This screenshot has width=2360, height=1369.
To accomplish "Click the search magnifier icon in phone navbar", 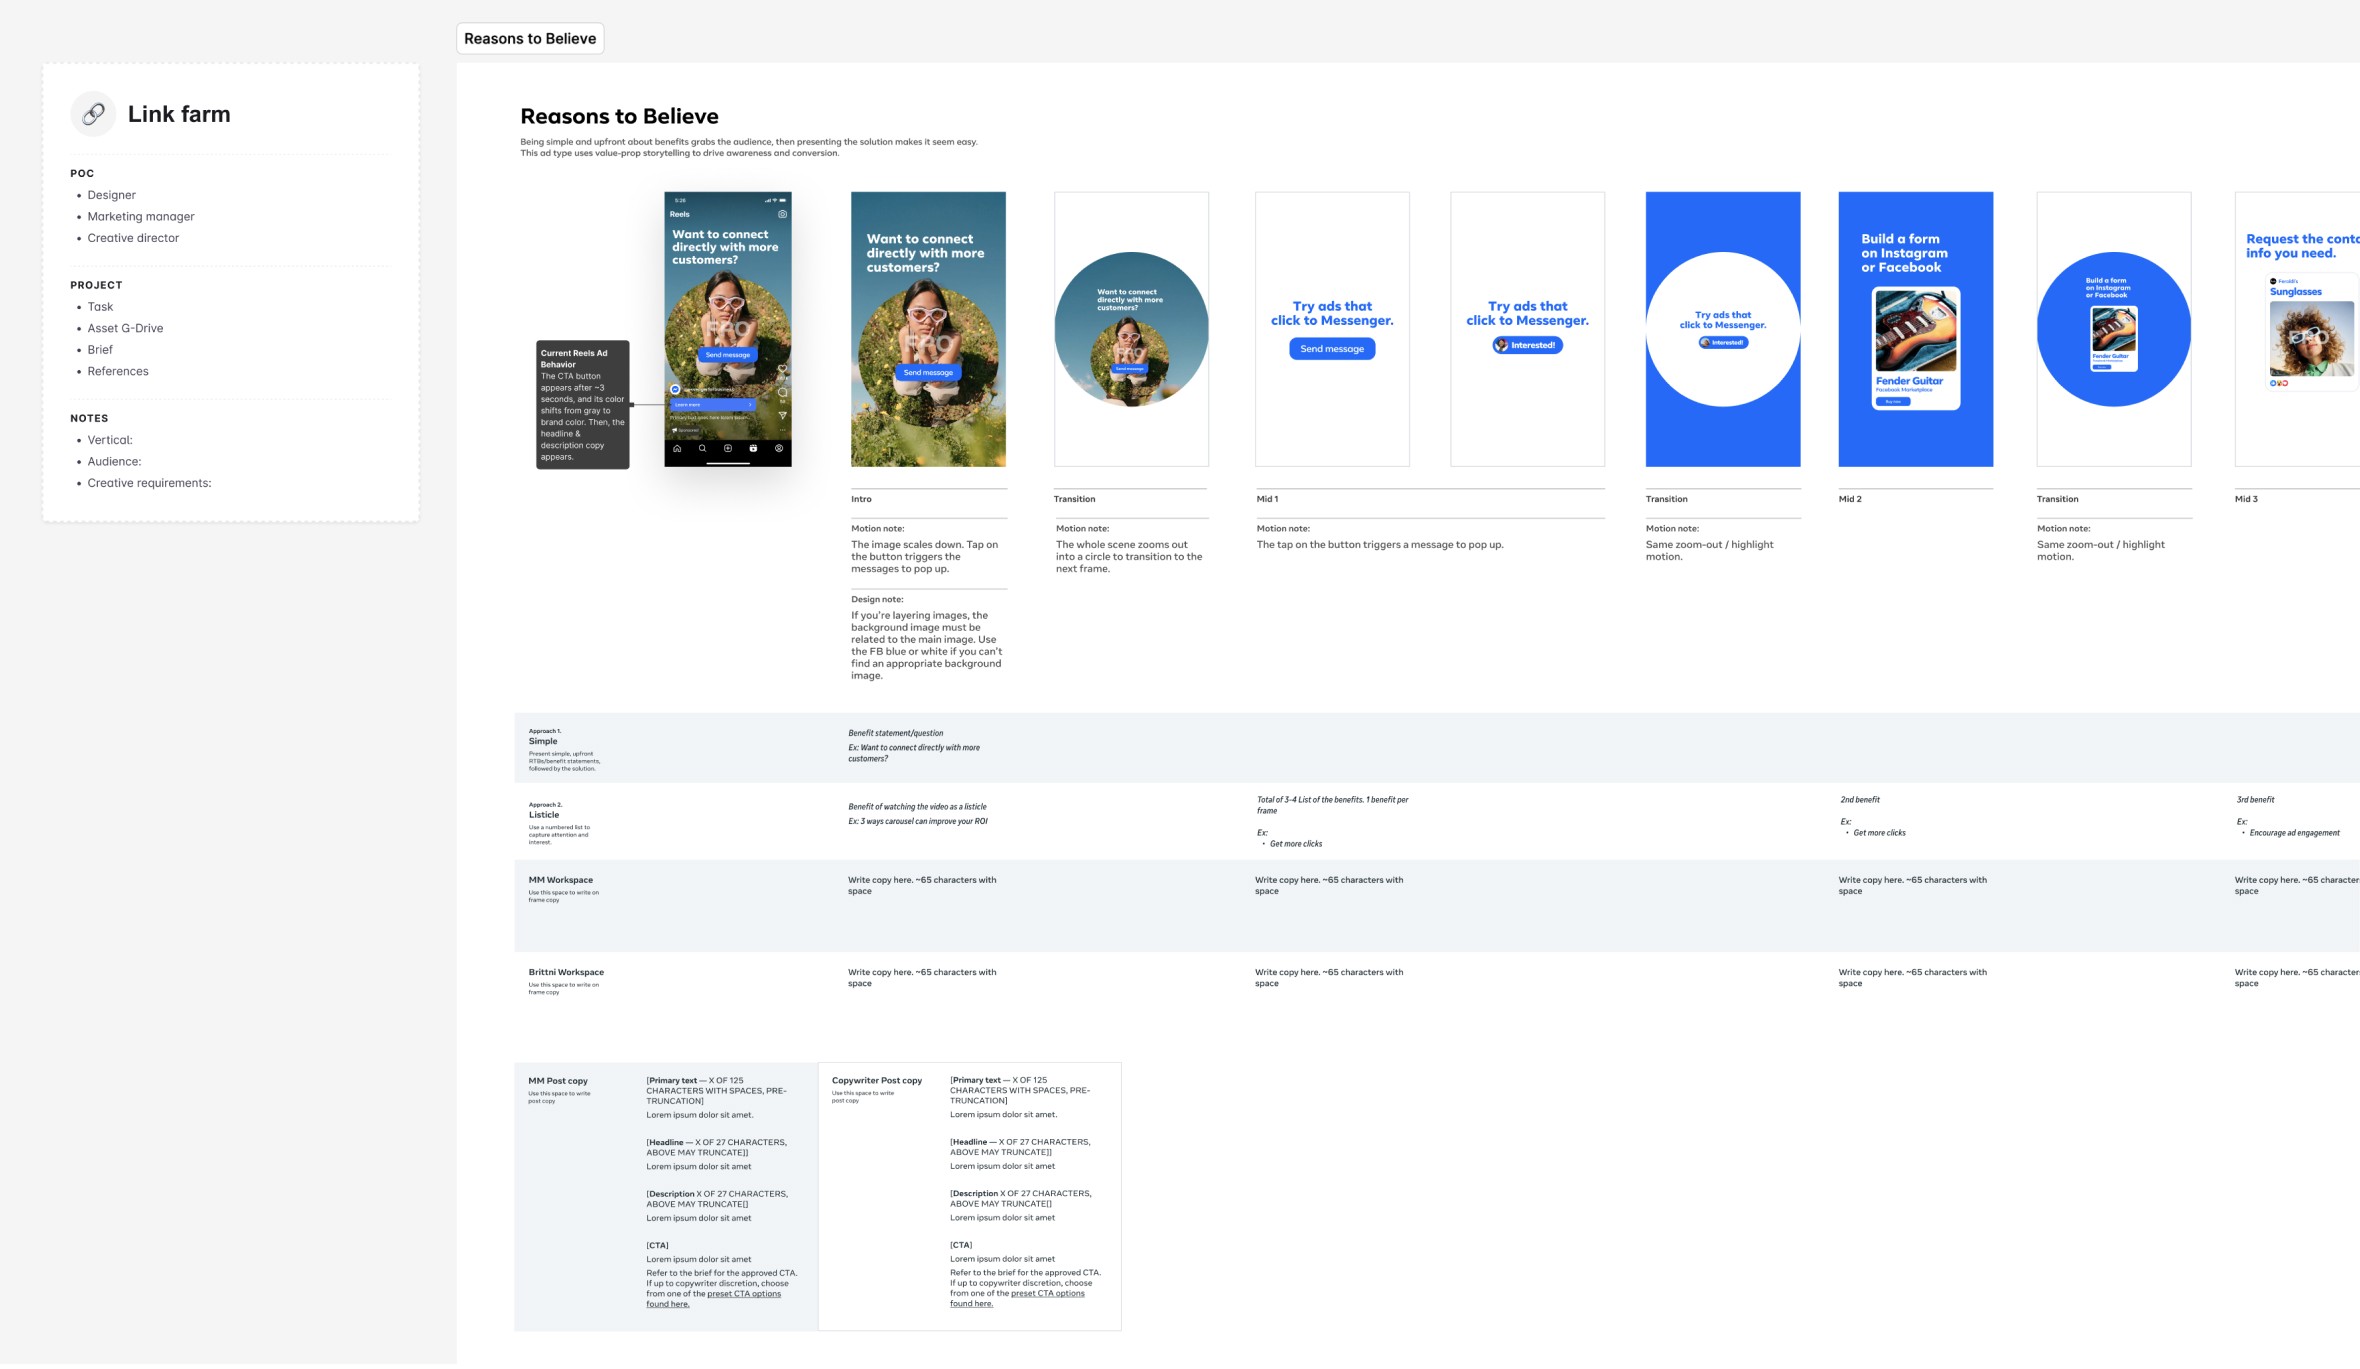I will (x=702, y=448).
